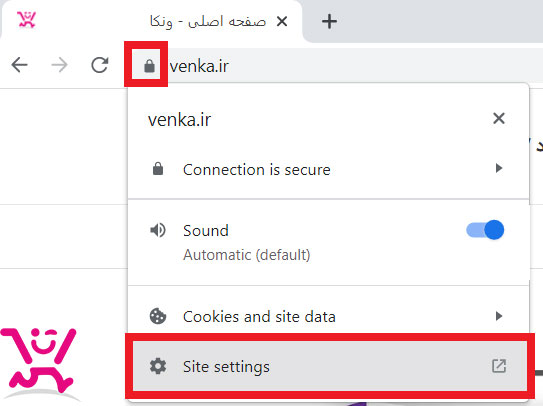Expand Cookies and site data arrow

[499, 316]
